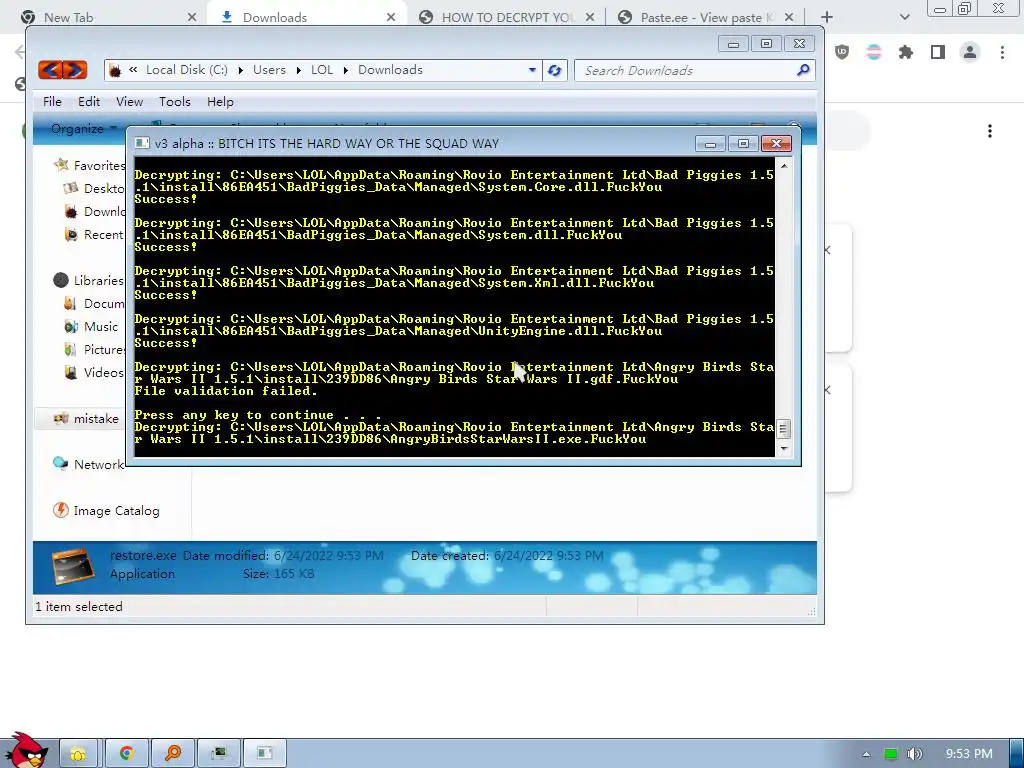This screenshot has height=768, width=1024.
Task: Open Chrome profile avatar
Action: click(970, 52)
